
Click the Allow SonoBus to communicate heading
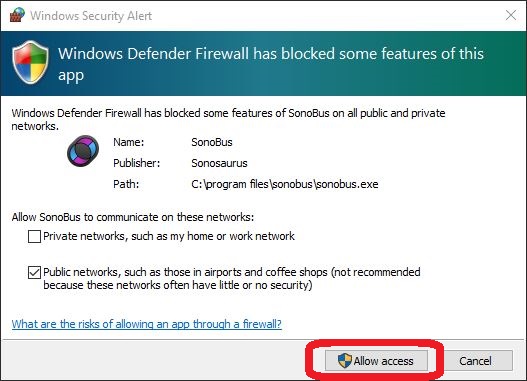133,217
